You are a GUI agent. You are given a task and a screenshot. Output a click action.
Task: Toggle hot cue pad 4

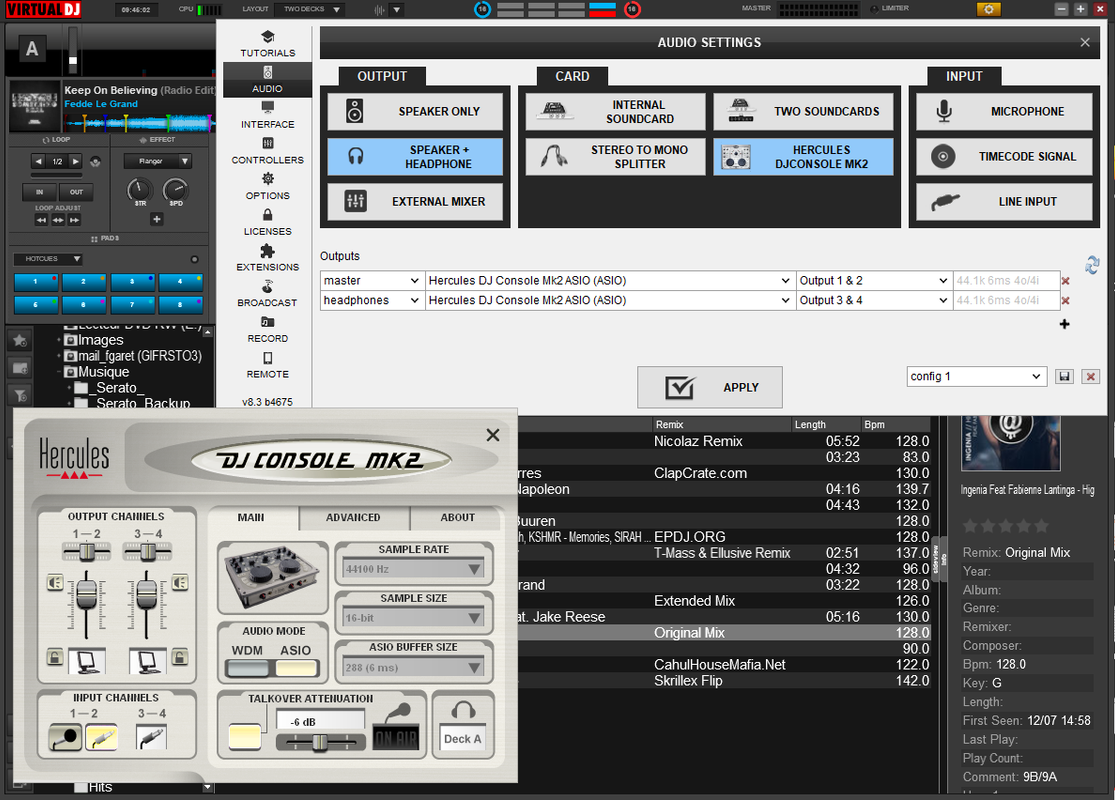[180, 282]
